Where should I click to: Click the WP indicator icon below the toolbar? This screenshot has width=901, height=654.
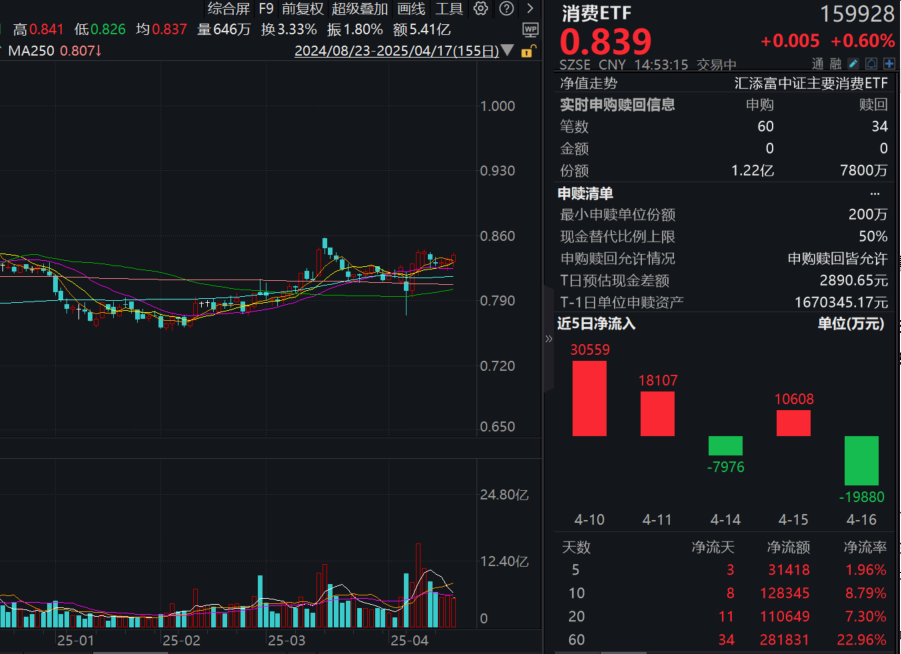point(530,29)
